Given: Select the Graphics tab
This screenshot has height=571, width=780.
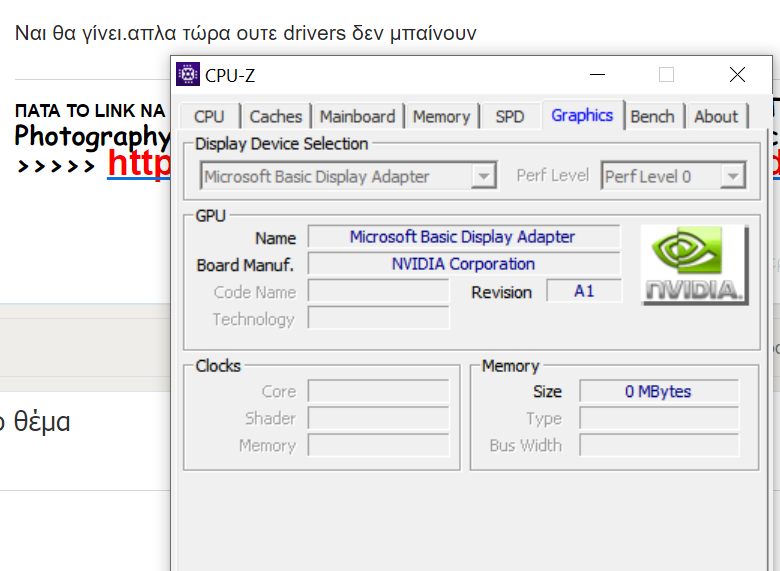Looking at the screenshot, I should (582, 115).
